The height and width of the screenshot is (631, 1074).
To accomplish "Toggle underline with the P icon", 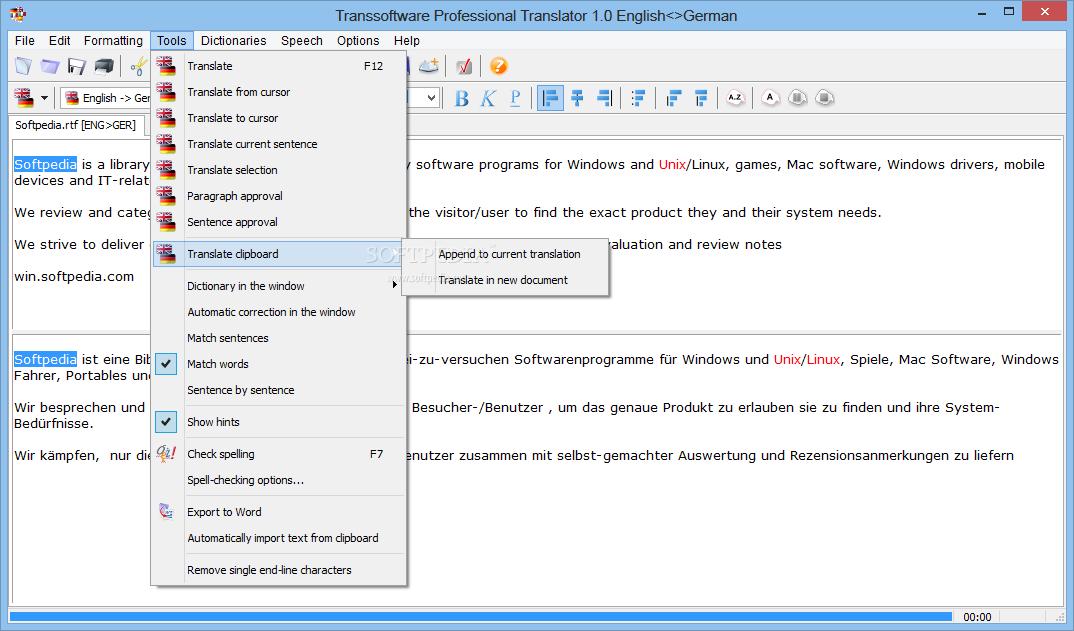I will coord(515,99).
